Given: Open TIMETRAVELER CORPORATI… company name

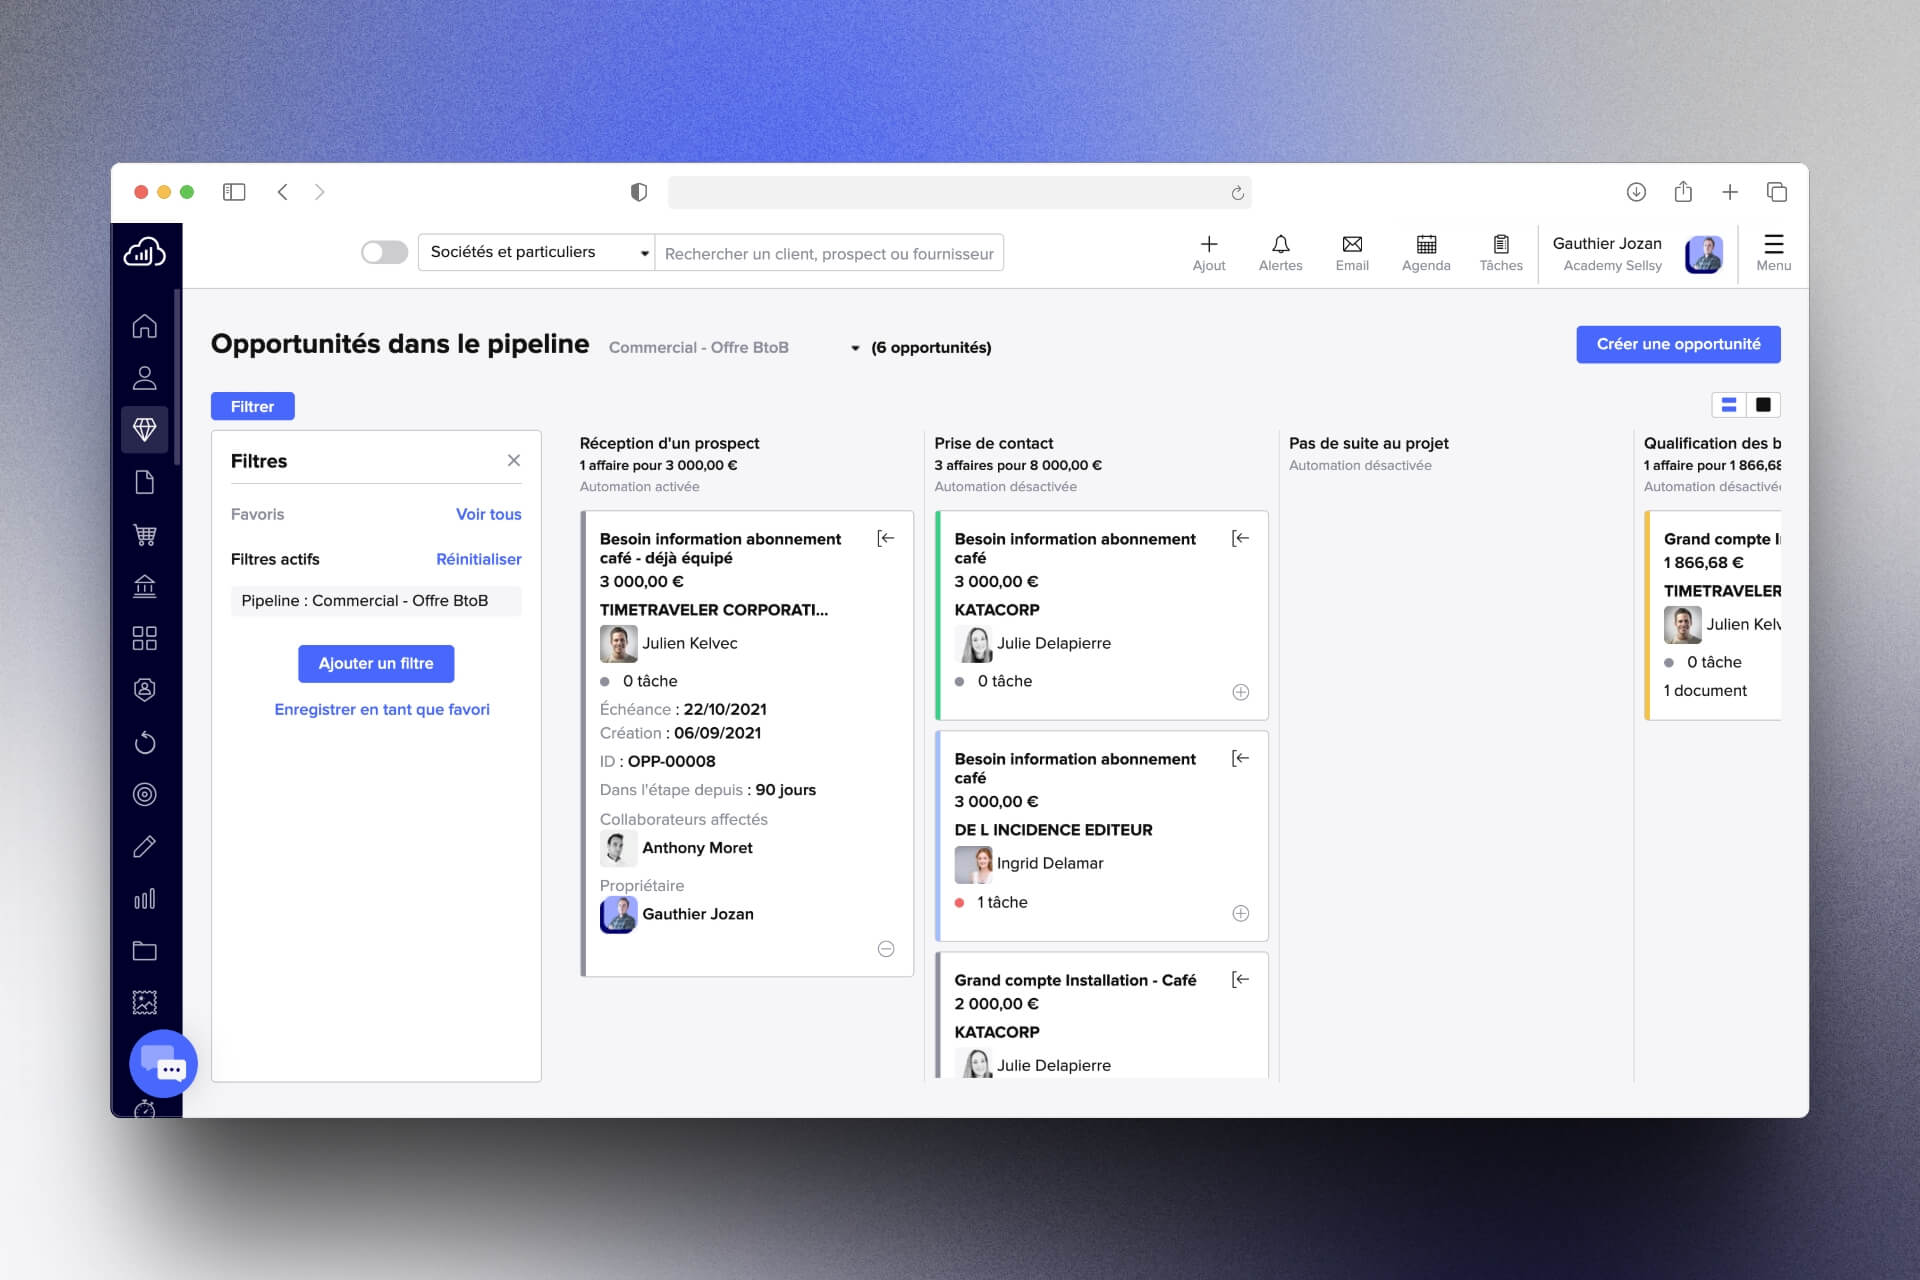Looking at the screenshot, I should [x=714, y=609].
